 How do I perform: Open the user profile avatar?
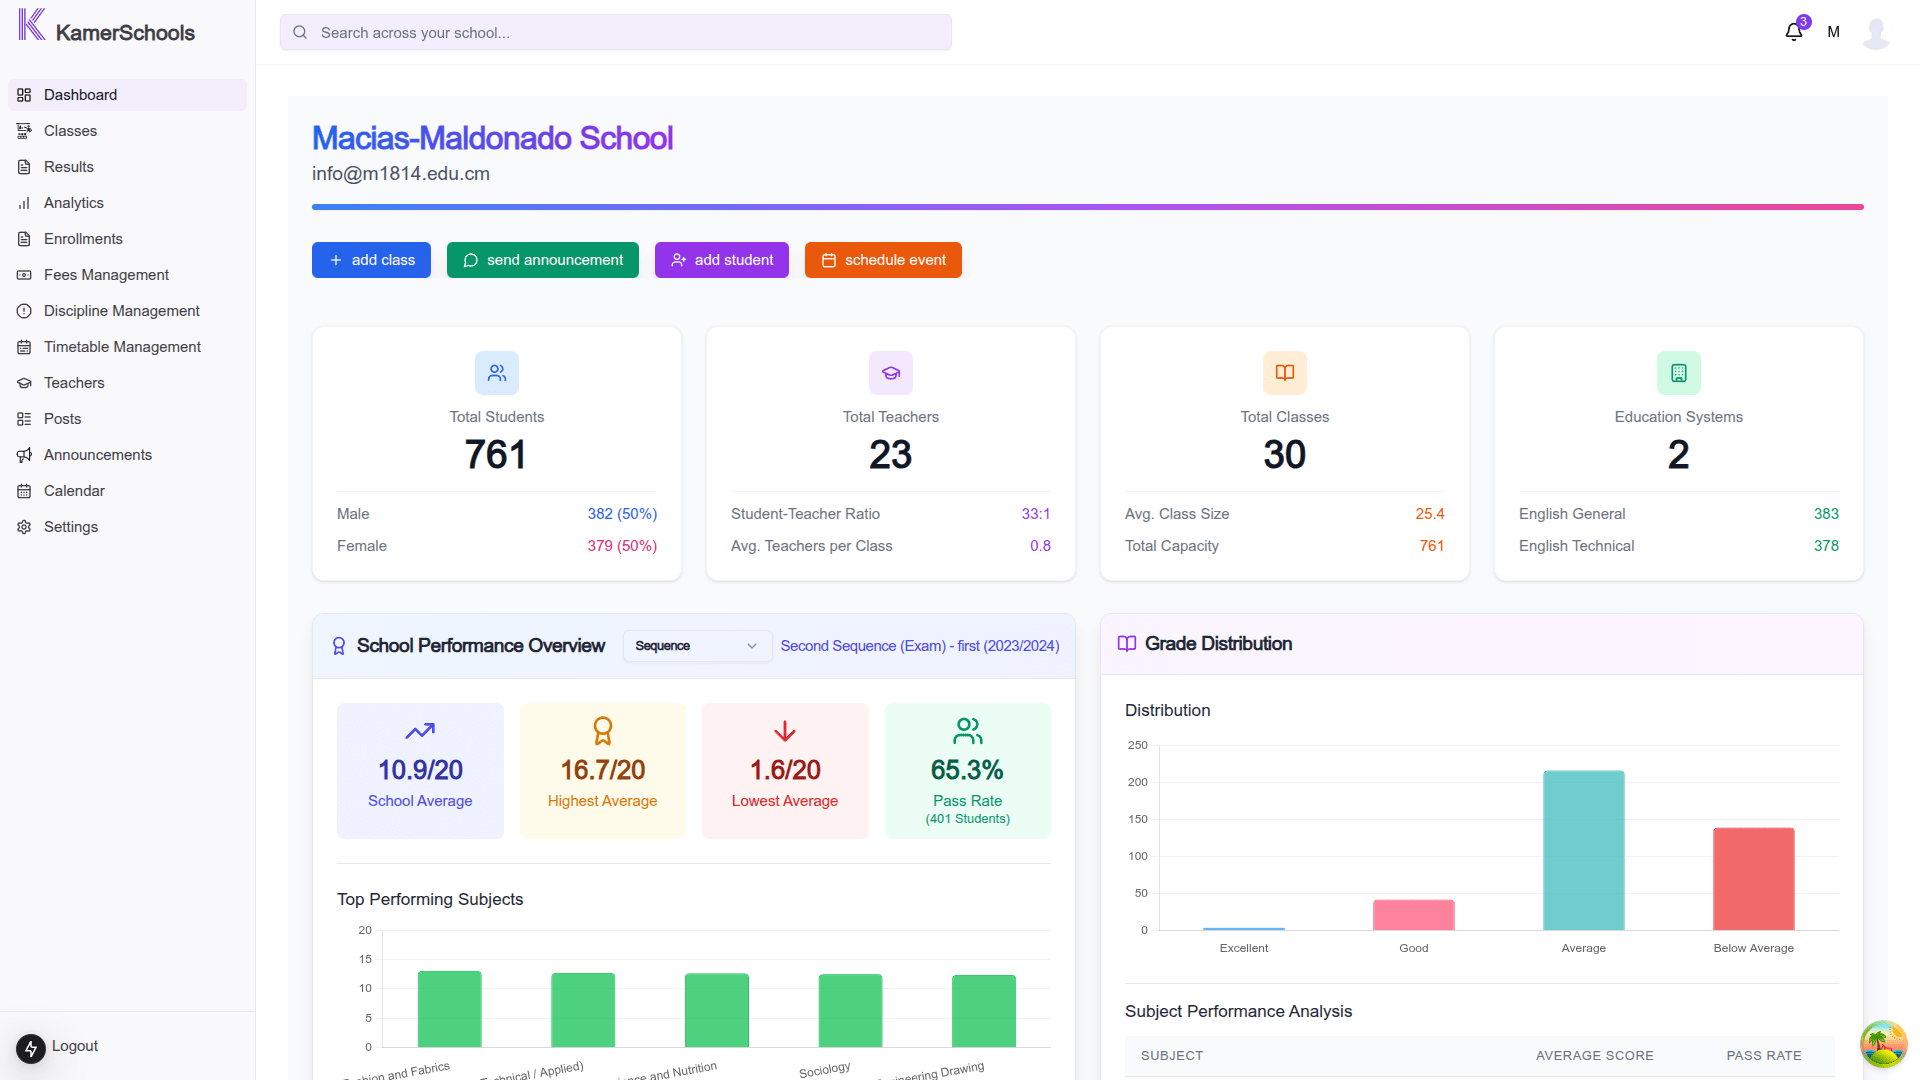point(1876,32)
